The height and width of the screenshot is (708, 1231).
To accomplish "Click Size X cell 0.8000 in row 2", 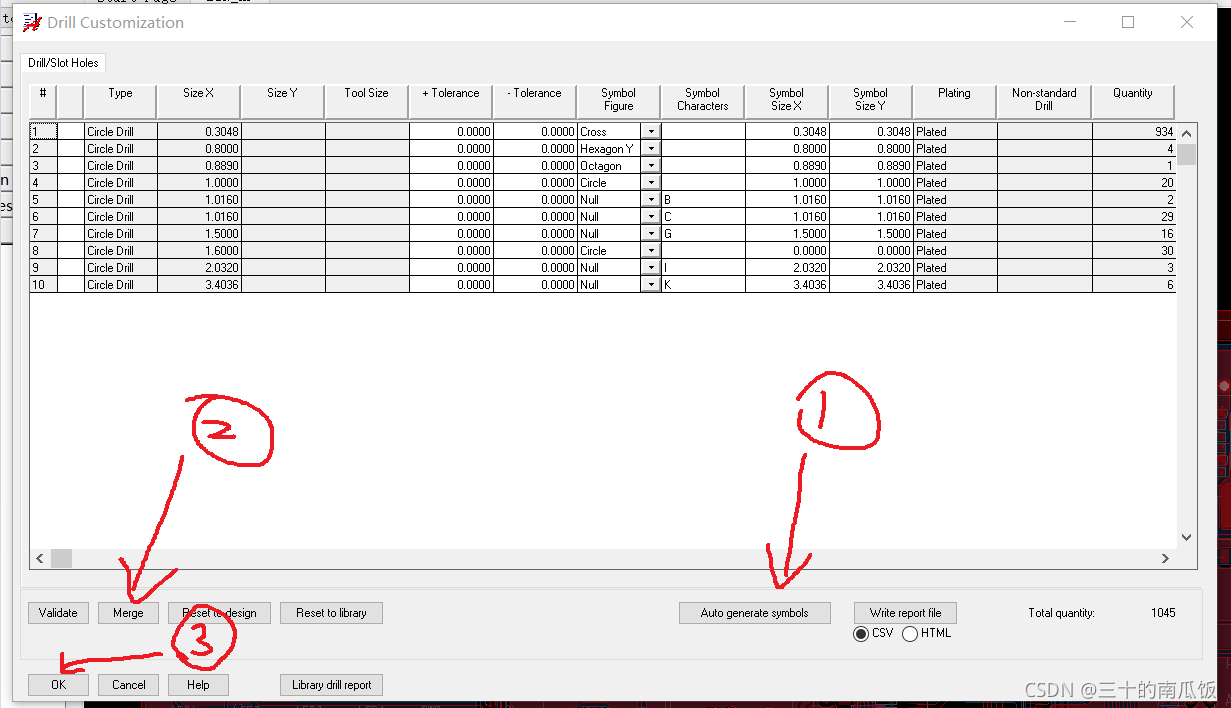I will [198, 149].
